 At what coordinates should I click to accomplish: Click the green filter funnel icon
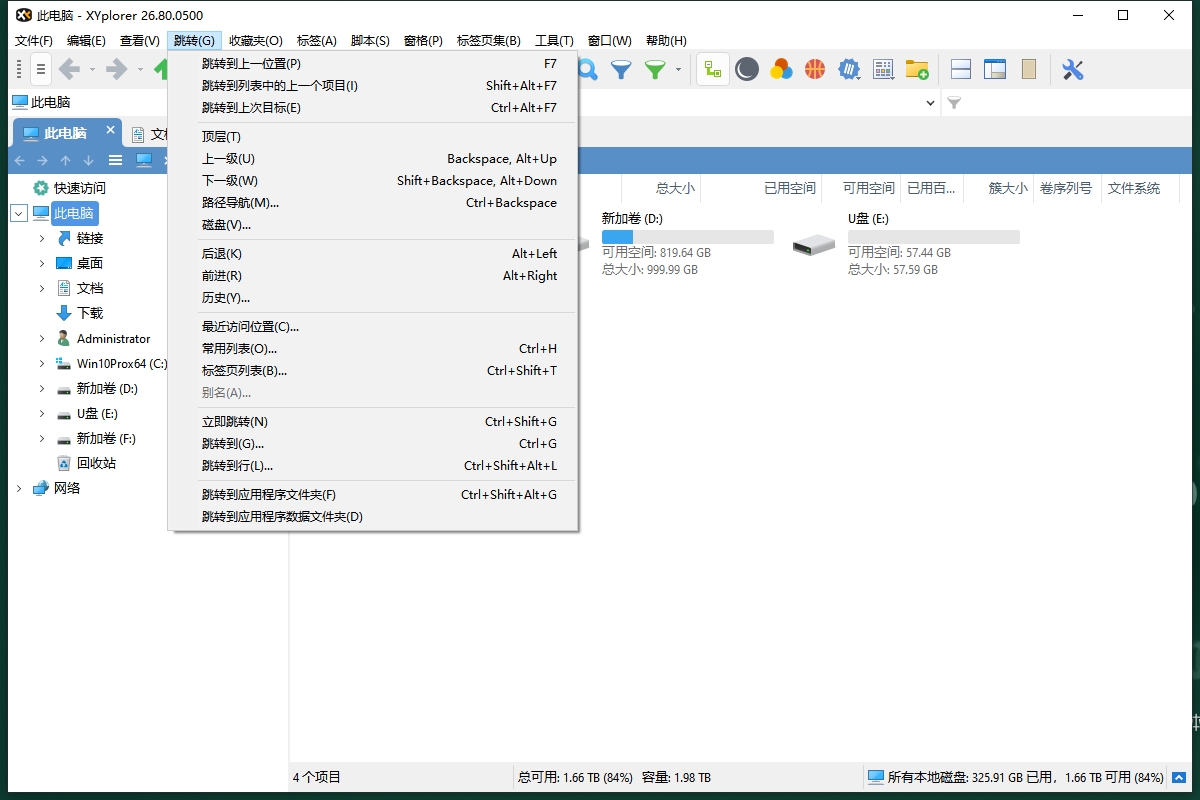click(x=655, y=69)
